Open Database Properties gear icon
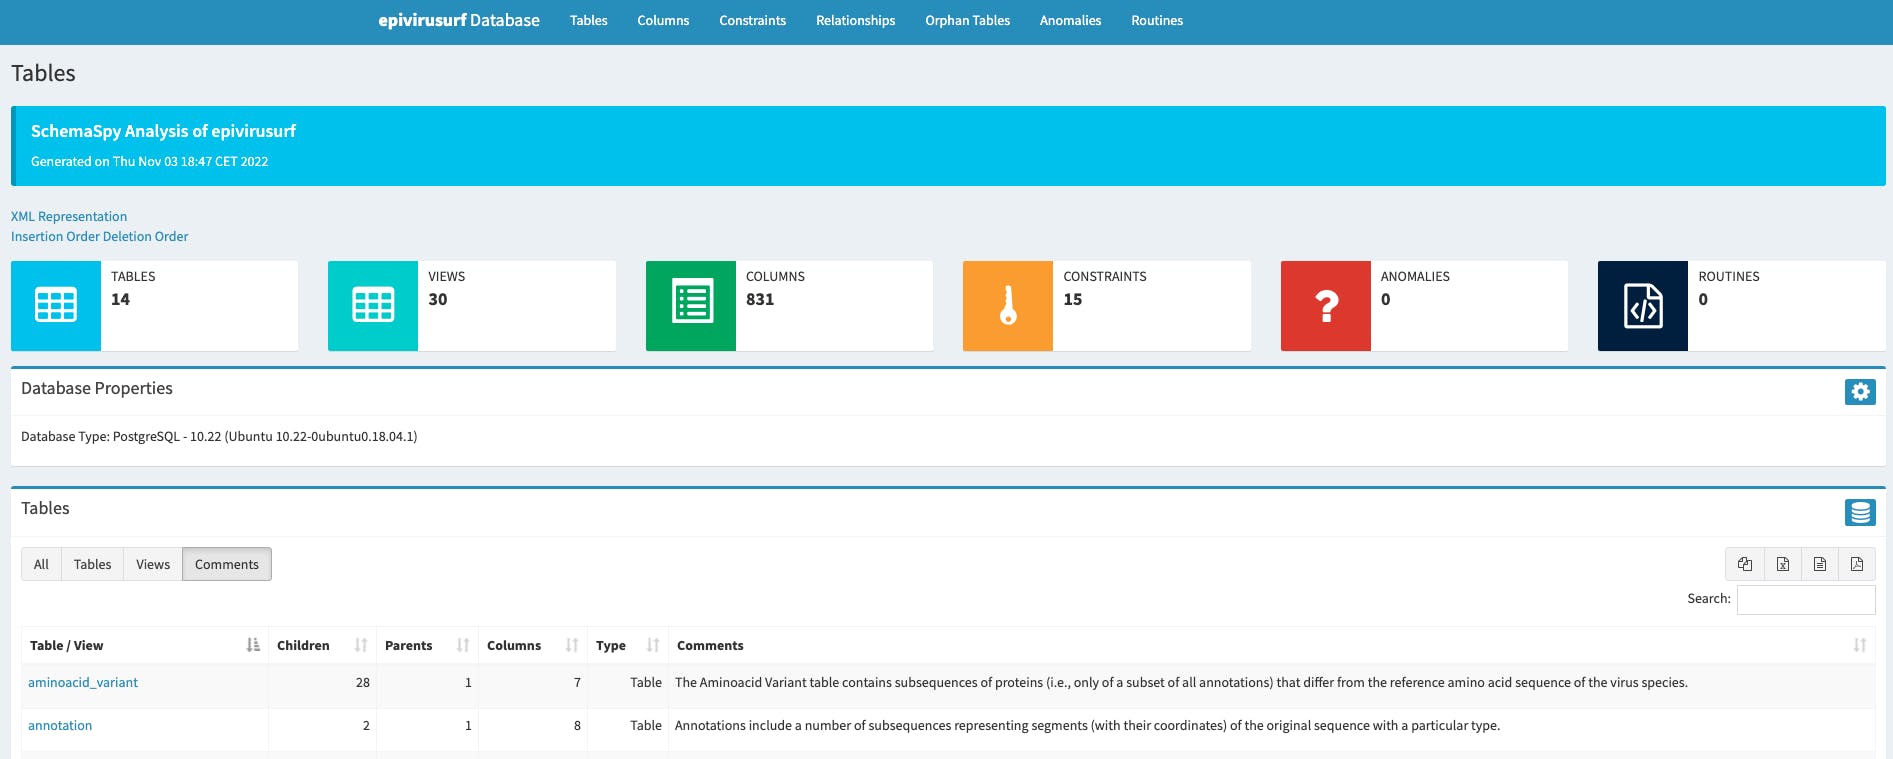This screenshot has width=1893, height=759. (1860, 392)
